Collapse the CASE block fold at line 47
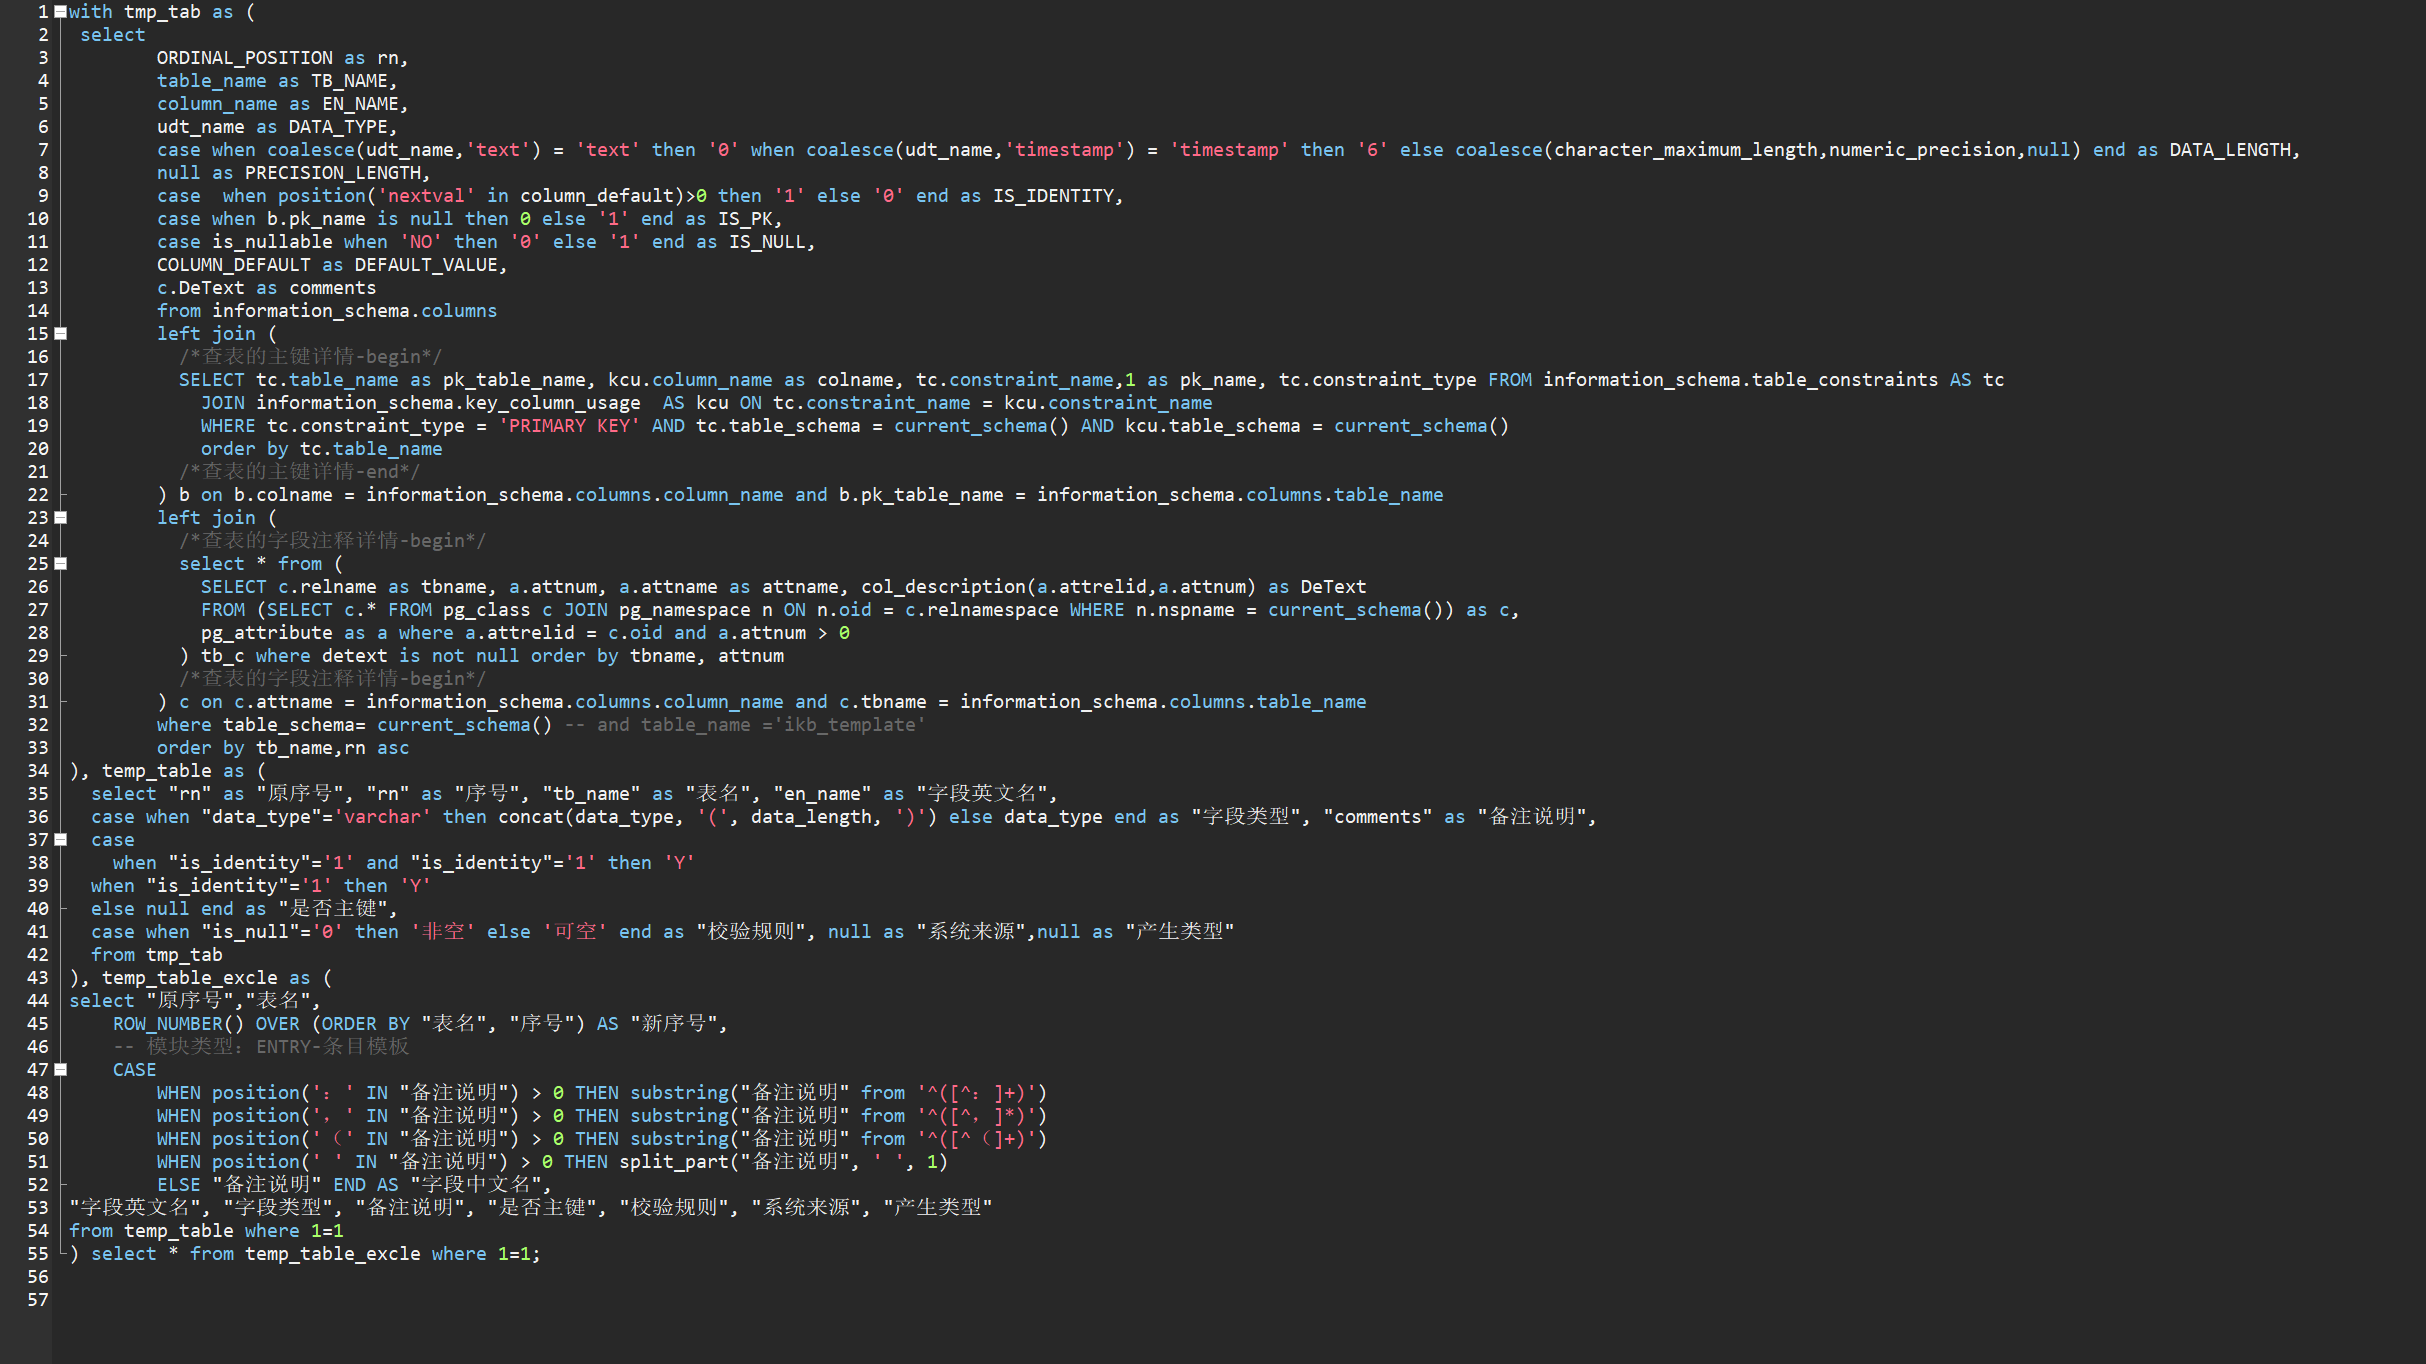The image size is (2426, 1364). coord(60,1070)
